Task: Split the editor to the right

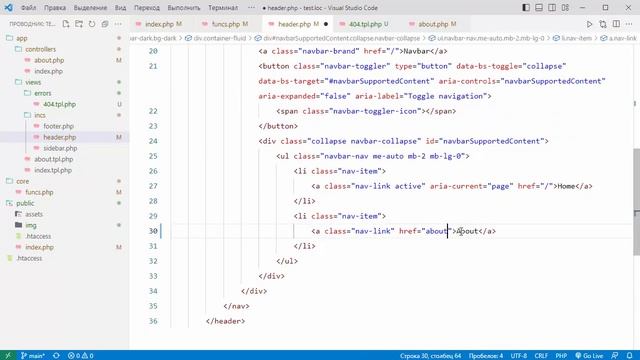Action: [x=616, y=24]
